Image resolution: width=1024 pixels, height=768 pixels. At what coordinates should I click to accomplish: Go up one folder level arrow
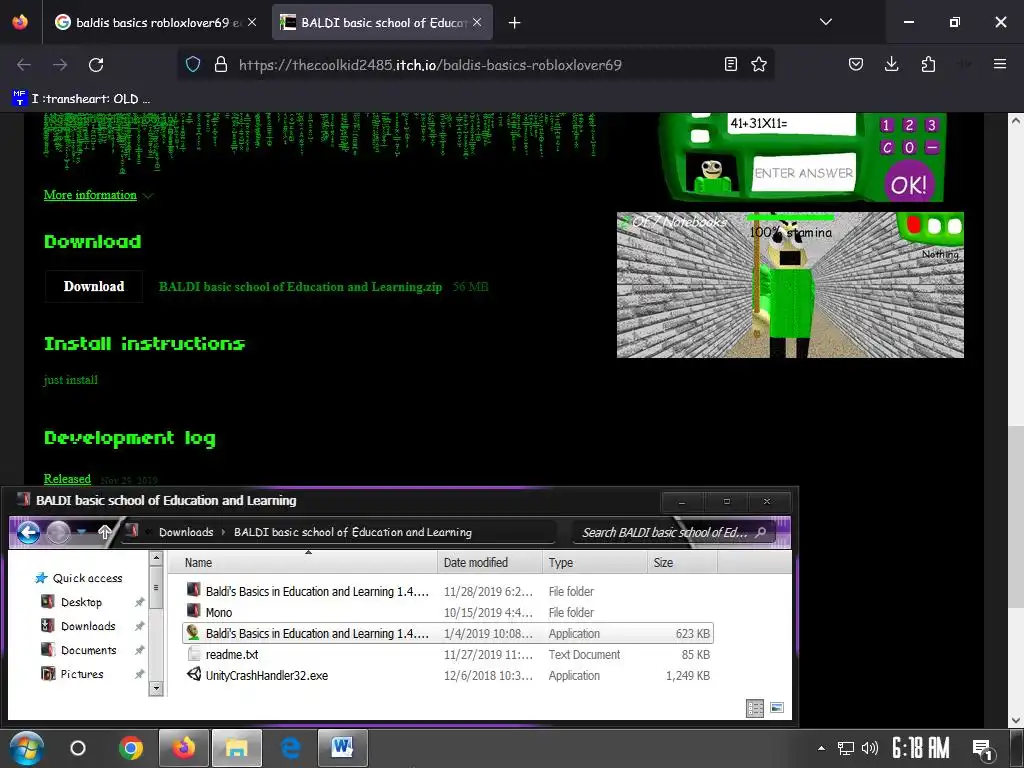tap(104, 532)
